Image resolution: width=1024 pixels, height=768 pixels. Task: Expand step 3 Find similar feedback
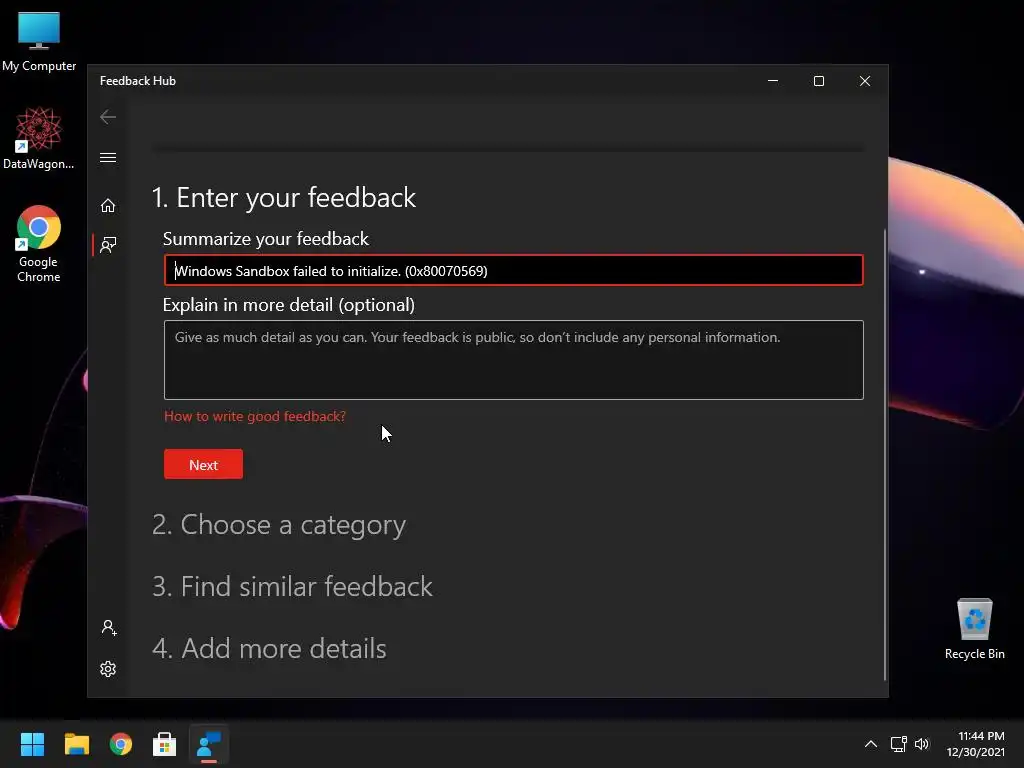[x=292, y=586]
